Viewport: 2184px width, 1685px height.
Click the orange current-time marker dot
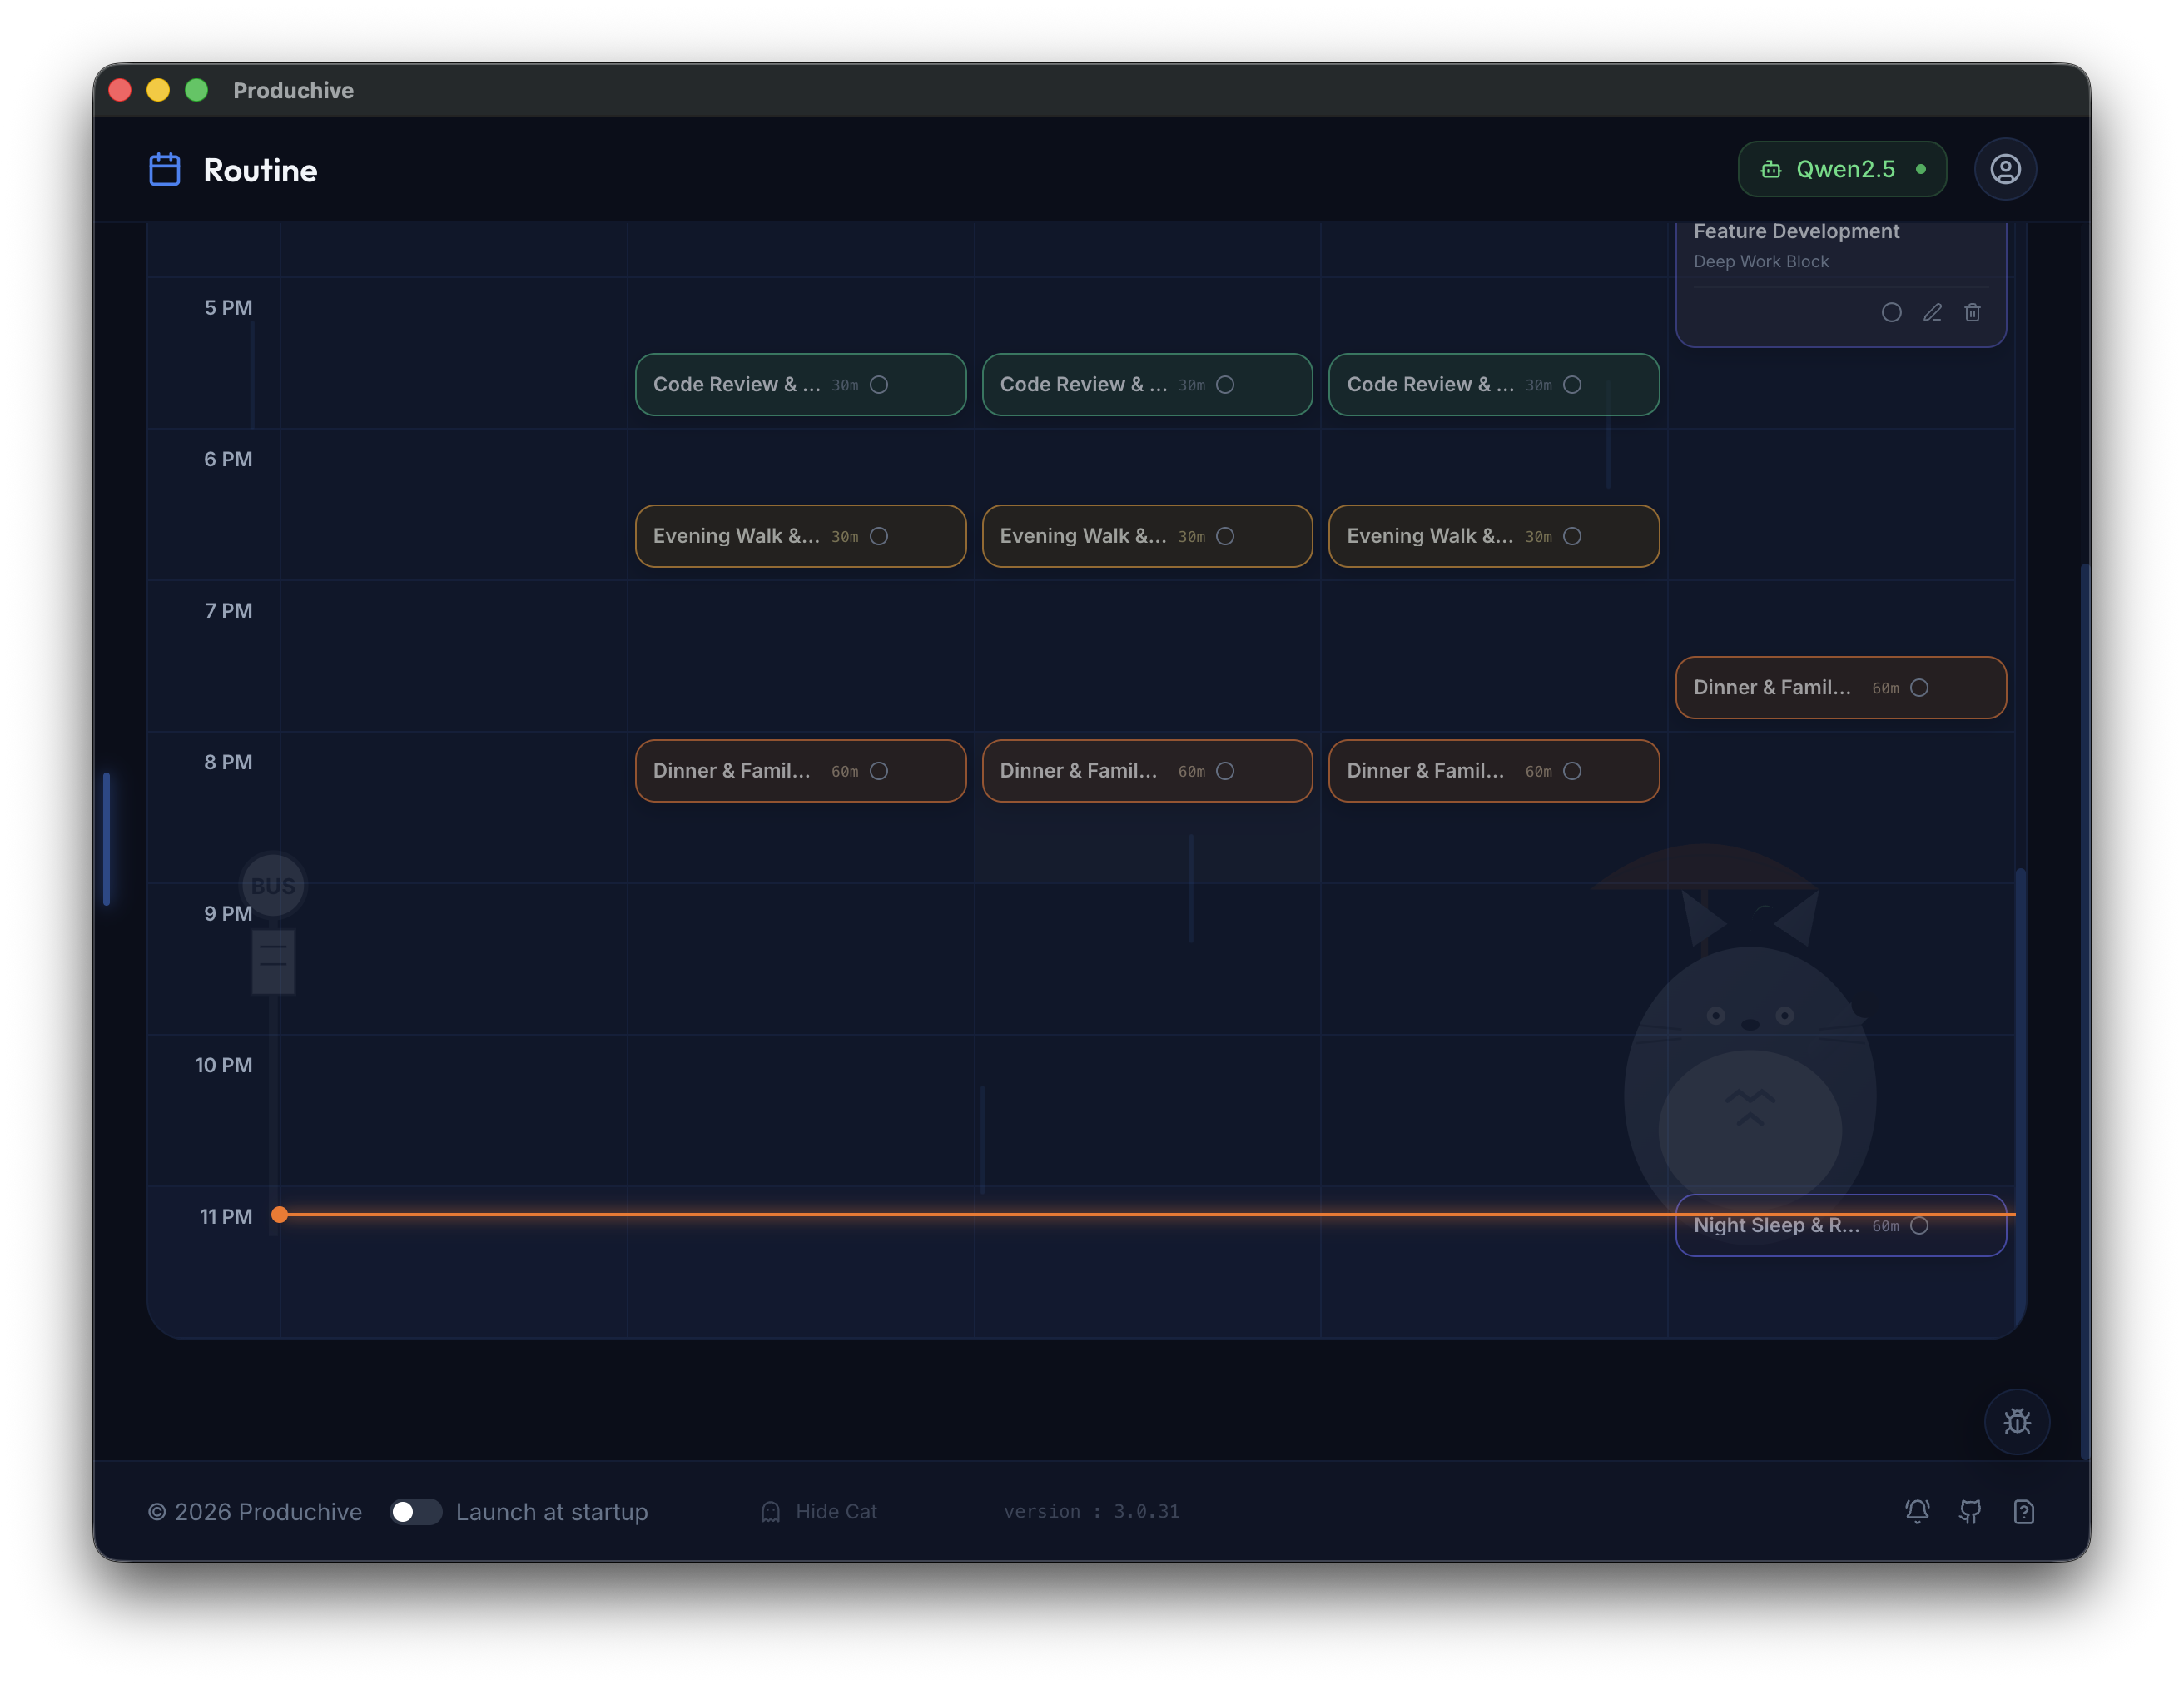[x=280, y=1213]
